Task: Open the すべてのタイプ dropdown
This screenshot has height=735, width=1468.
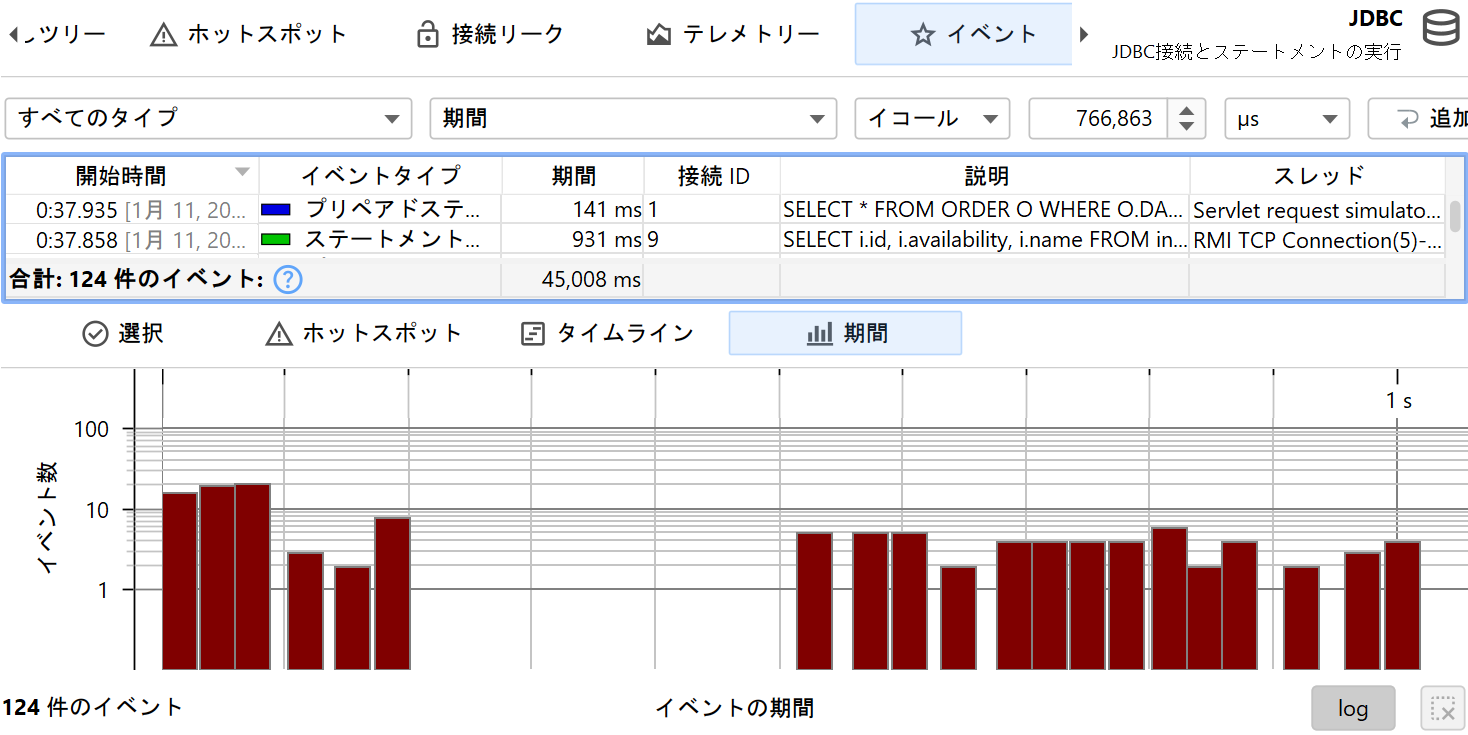Action: 209,119
